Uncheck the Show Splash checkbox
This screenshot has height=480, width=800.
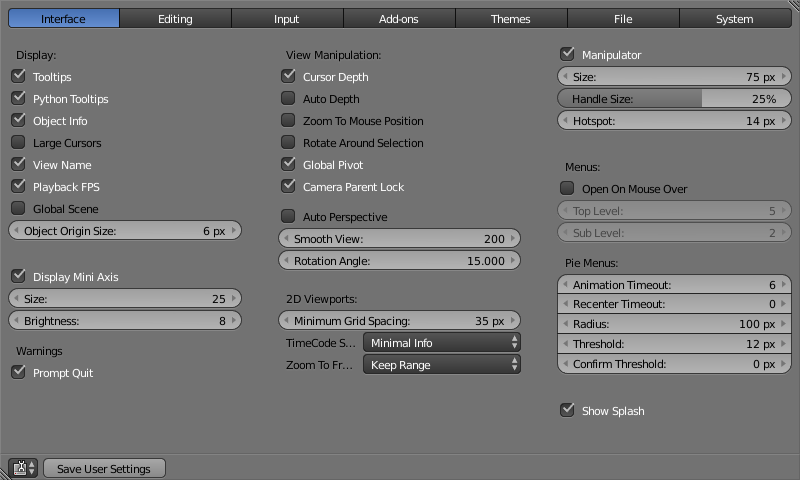(x=567, y=410)
